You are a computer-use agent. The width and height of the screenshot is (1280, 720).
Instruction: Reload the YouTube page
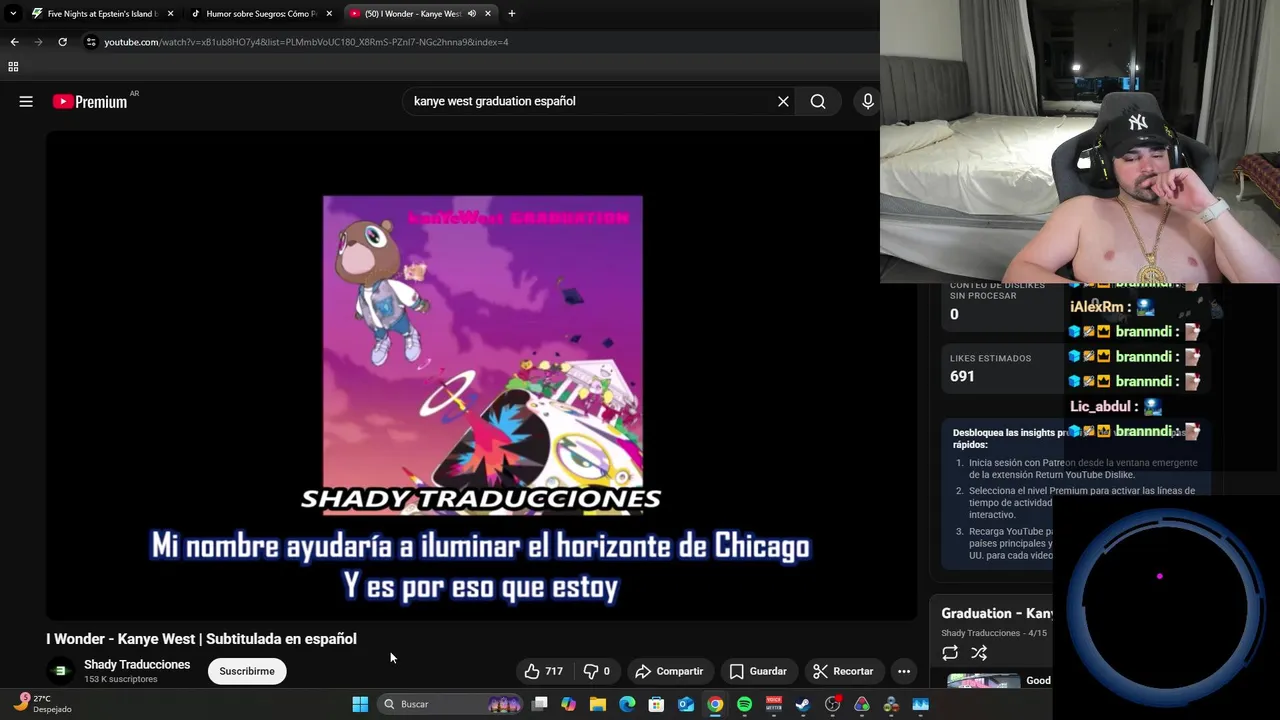click(x=62, y=42)
